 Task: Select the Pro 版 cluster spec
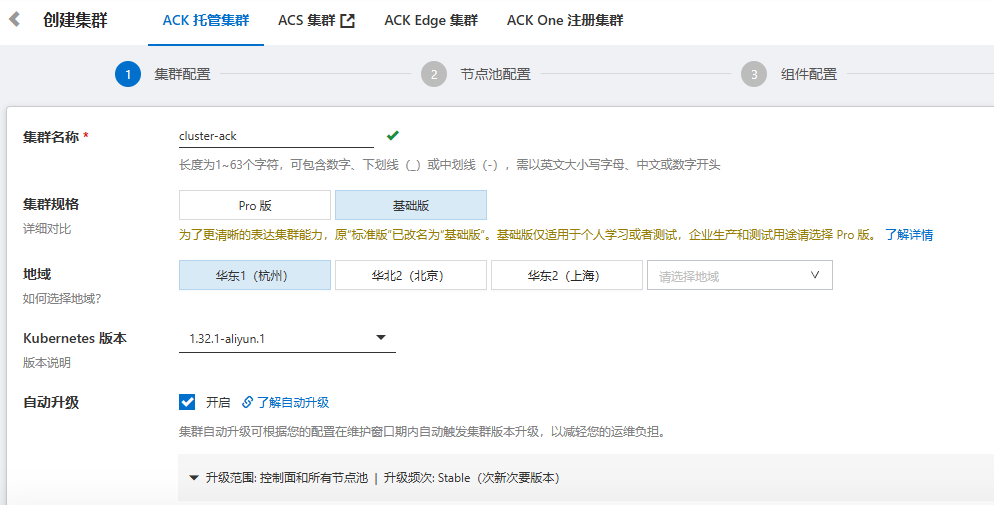point(255,205)
